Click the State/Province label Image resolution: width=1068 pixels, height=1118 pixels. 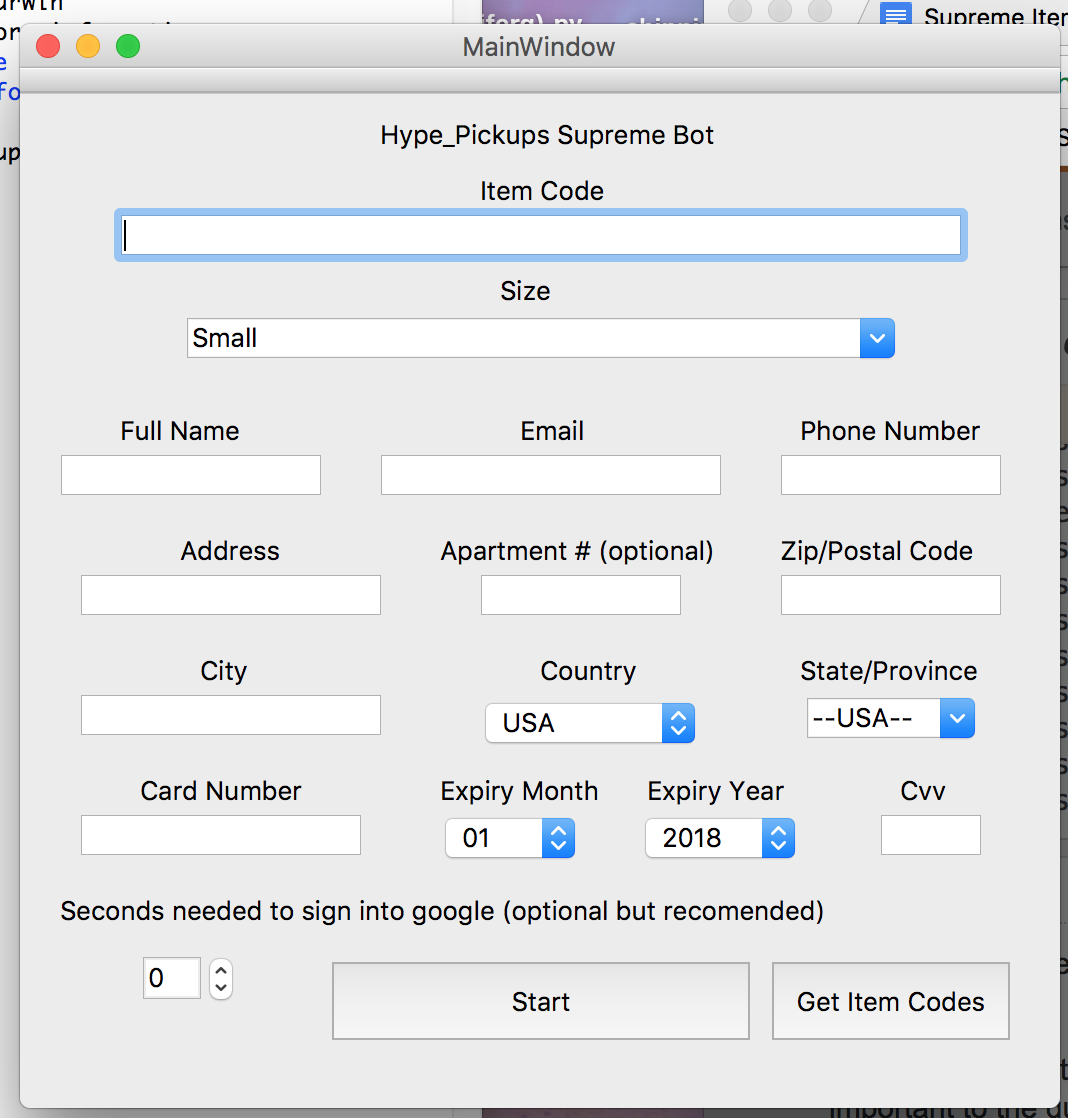coord(889,671)
